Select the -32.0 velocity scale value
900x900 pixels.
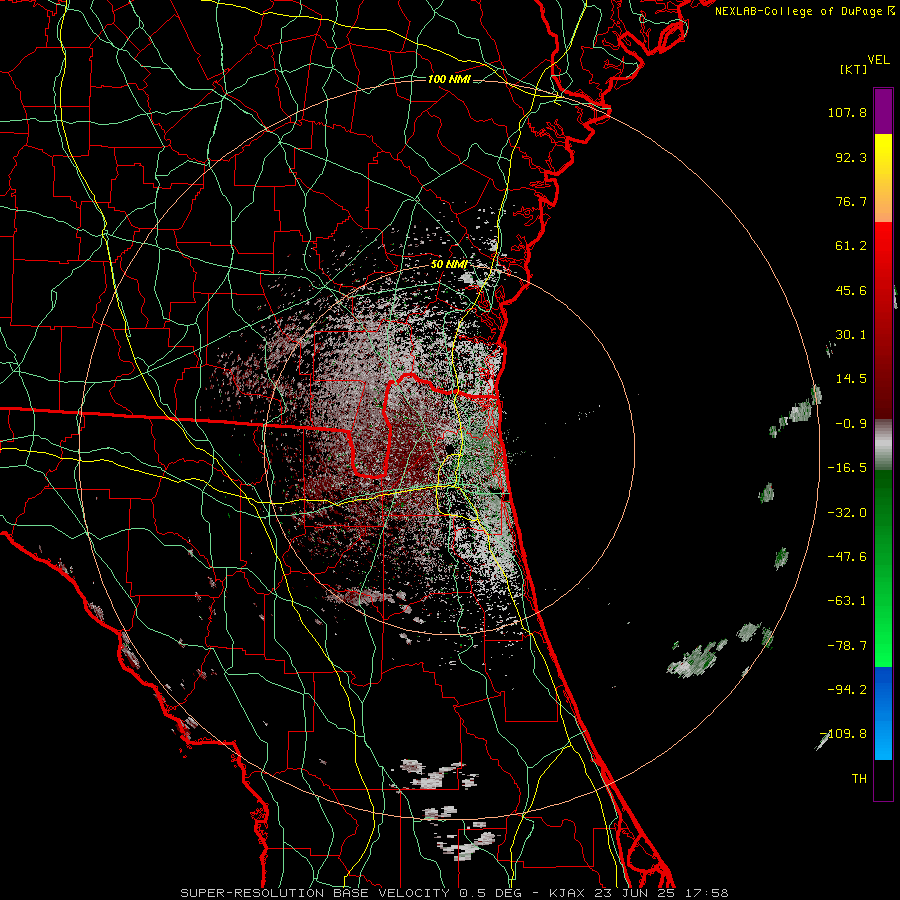click(x=847, y=513)
